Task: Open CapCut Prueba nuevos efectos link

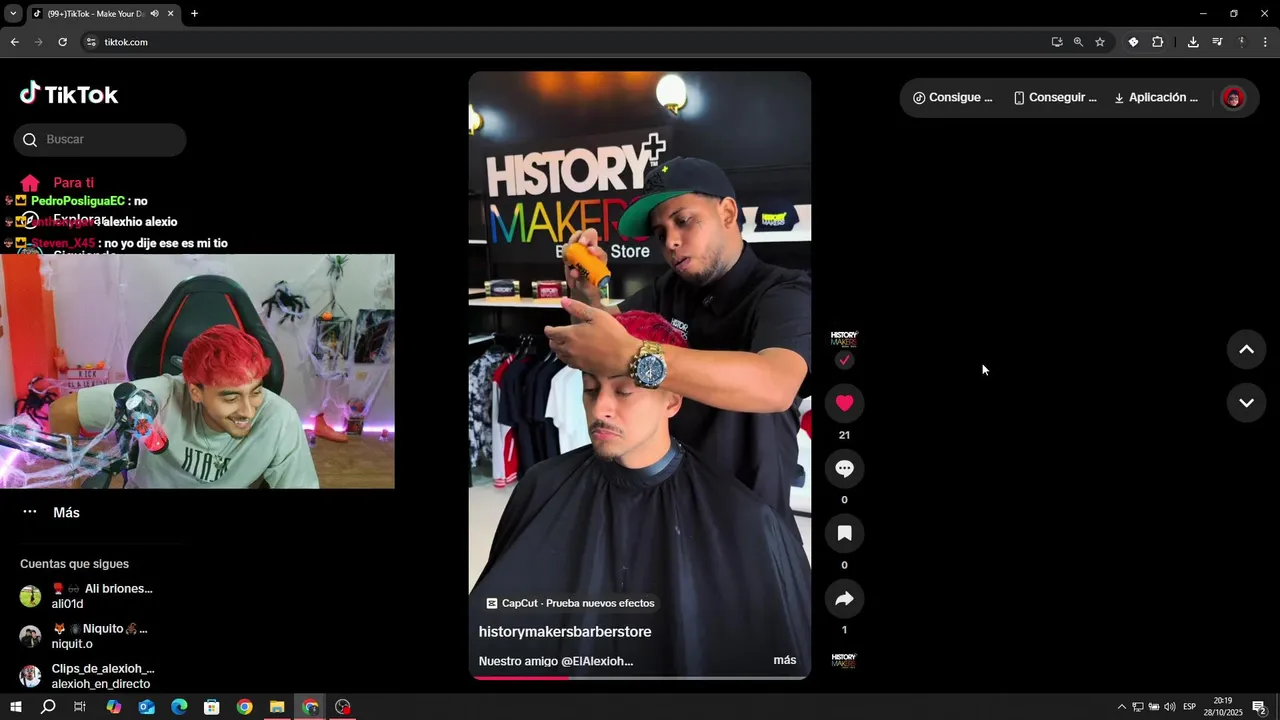Action: click(x=570, y=603)
